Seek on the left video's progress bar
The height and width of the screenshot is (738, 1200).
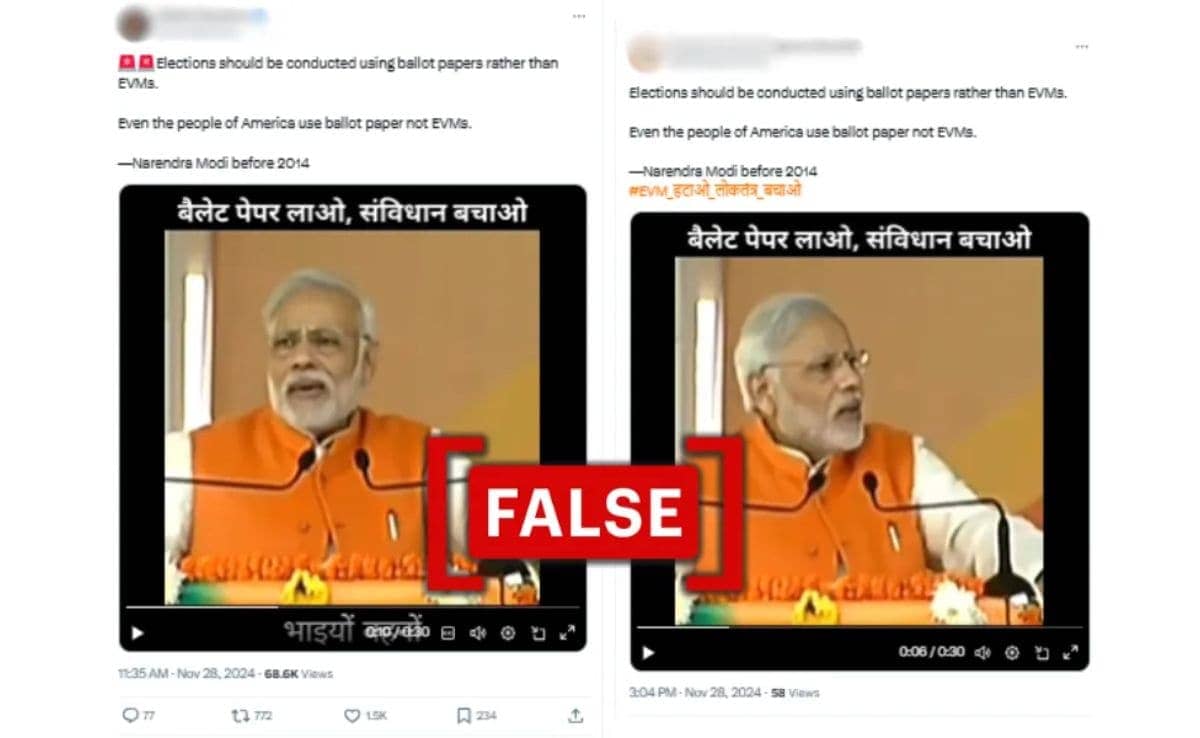click(352, 607)
